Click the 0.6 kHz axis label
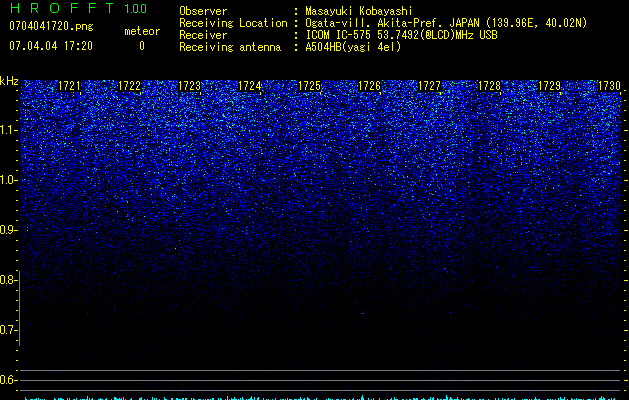The width and height of the screenshot is (629, 400). 8,380
